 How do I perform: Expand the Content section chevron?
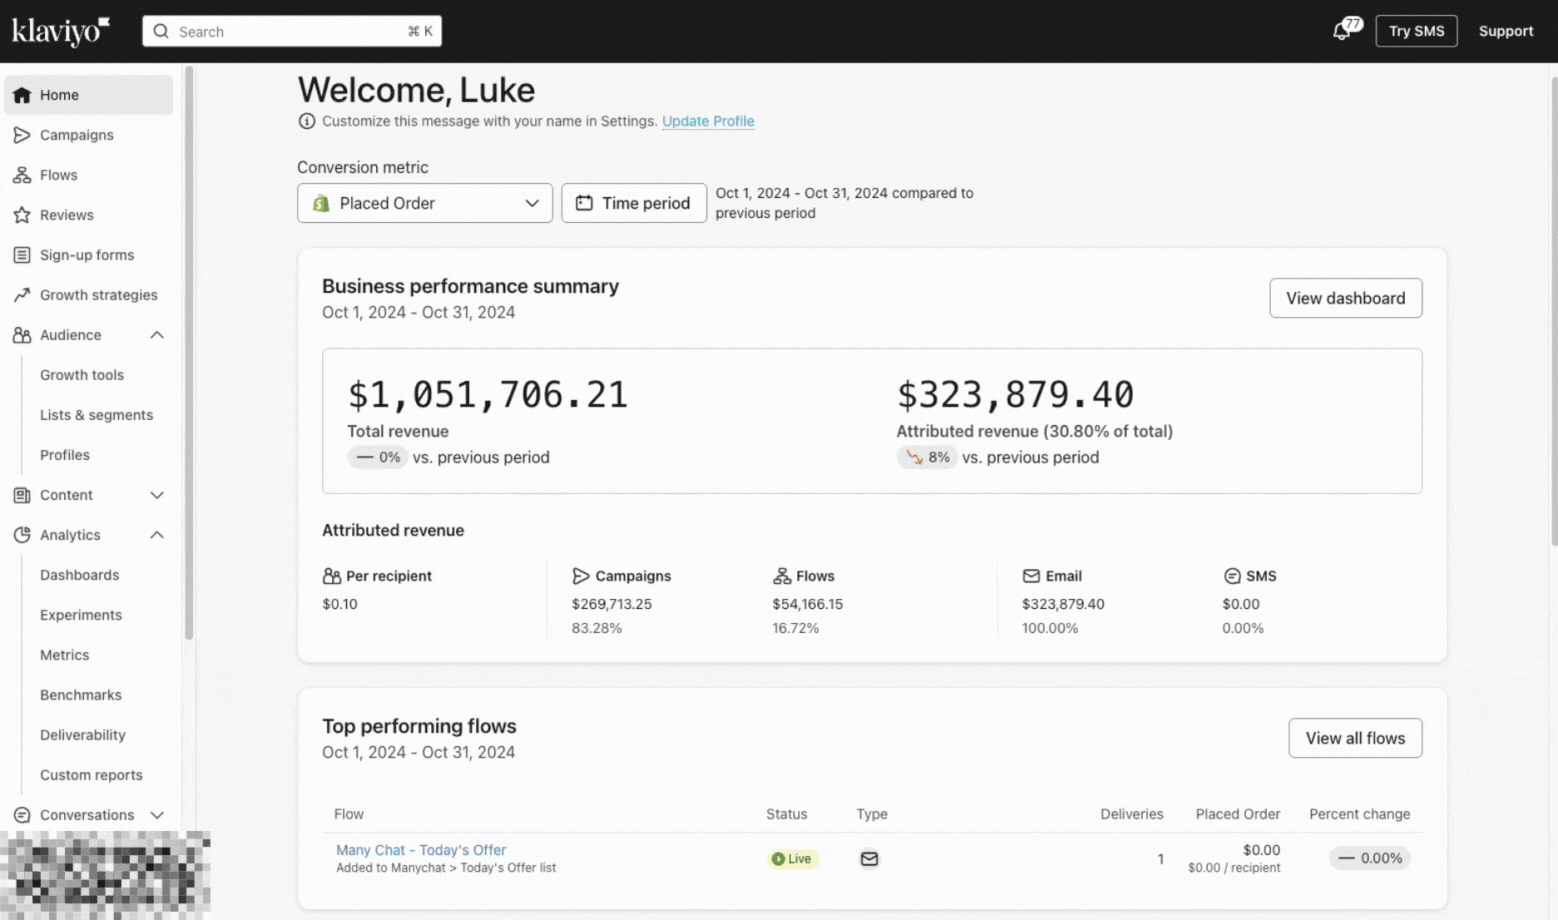point(157,495)
